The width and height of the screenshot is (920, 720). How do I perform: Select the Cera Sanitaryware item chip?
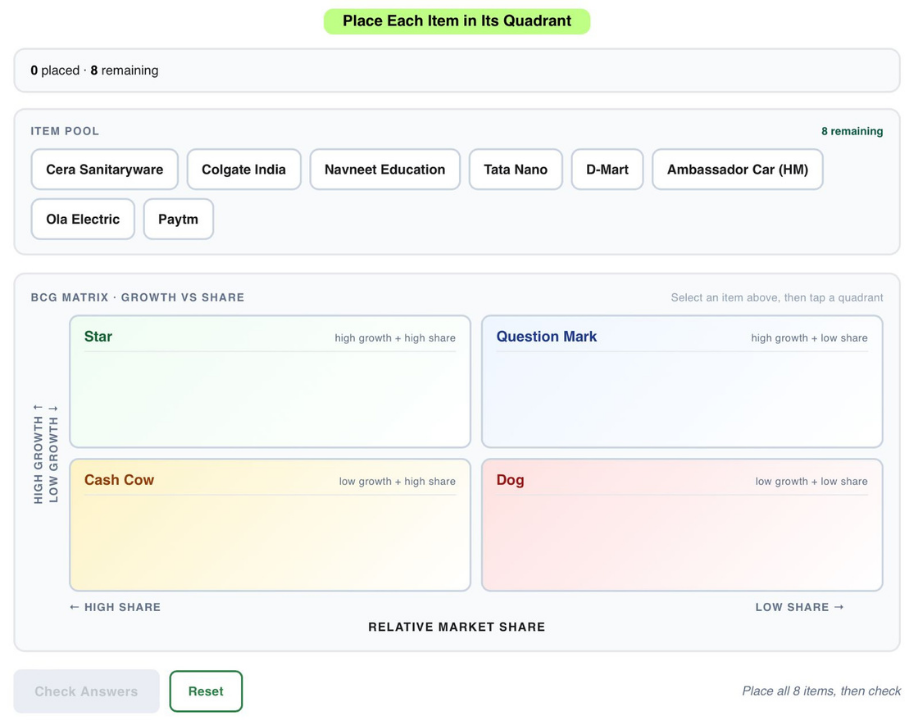[x=104, y=170]
